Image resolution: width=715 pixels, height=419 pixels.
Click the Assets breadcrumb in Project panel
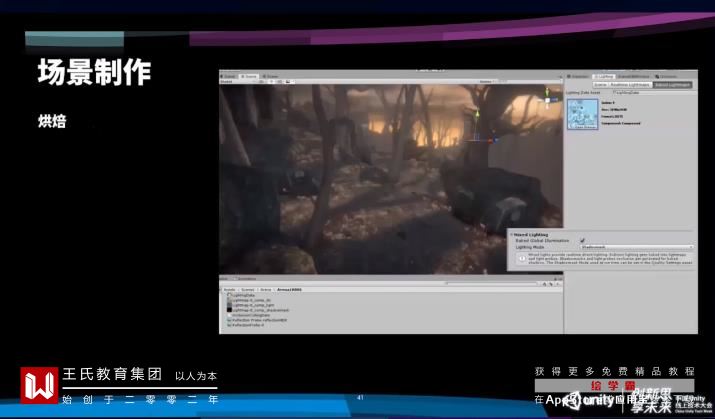tap(229, 290)
